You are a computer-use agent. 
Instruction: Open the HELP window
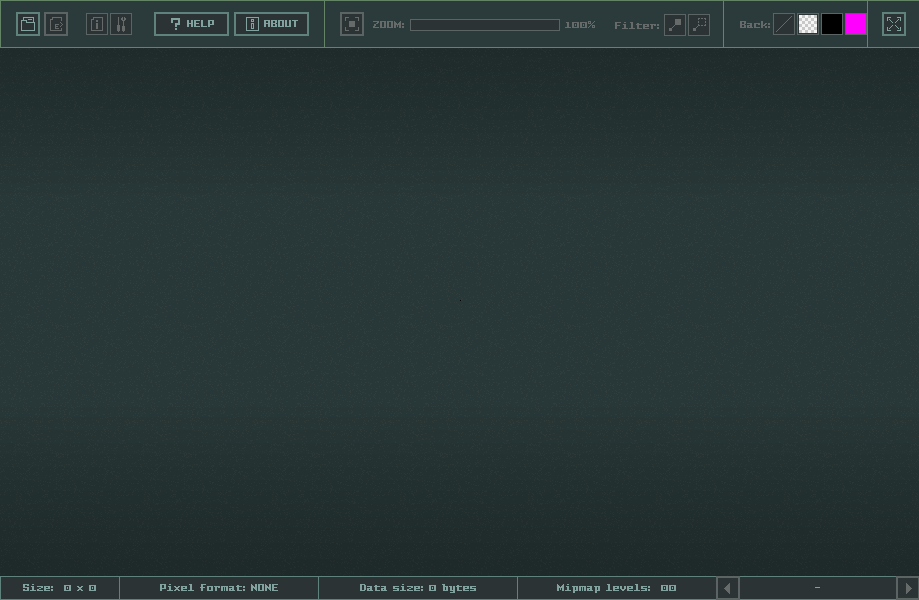[x=192, y=24]
